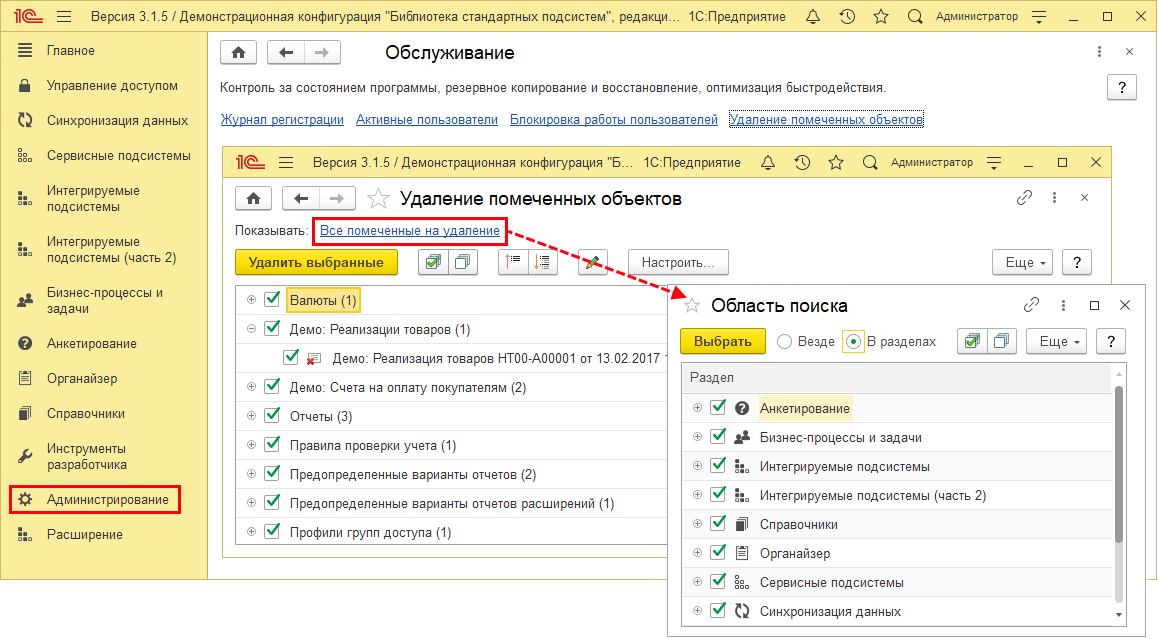Collapse Демо: Реализации товаров group
The image size is (1159, 639).
[x=251, y=328]
